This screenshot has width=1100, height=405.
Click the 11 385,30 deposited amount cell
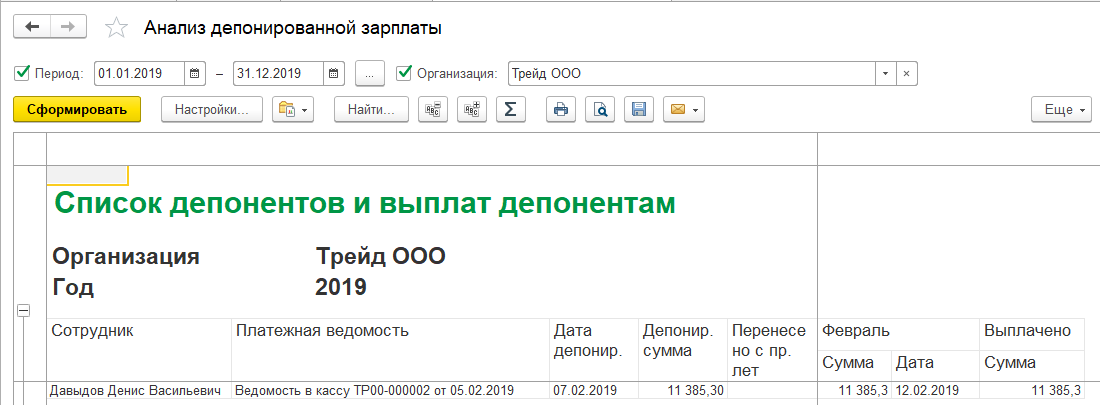pyautogui.click(x=682, y=390)
